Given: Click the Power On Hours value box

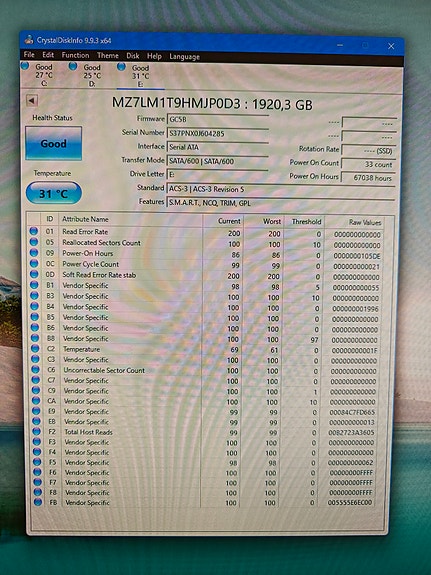Looking at the screenshot, I should [x=369, y=177].
